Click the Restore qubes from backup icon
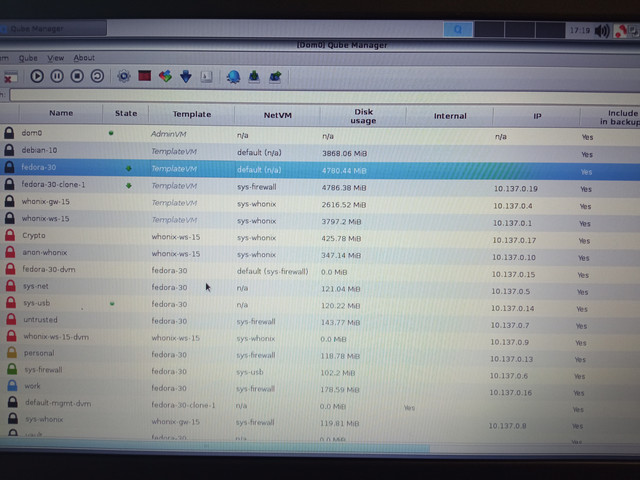This screenshot has width=640, height=480. click(x=276, y=77)
